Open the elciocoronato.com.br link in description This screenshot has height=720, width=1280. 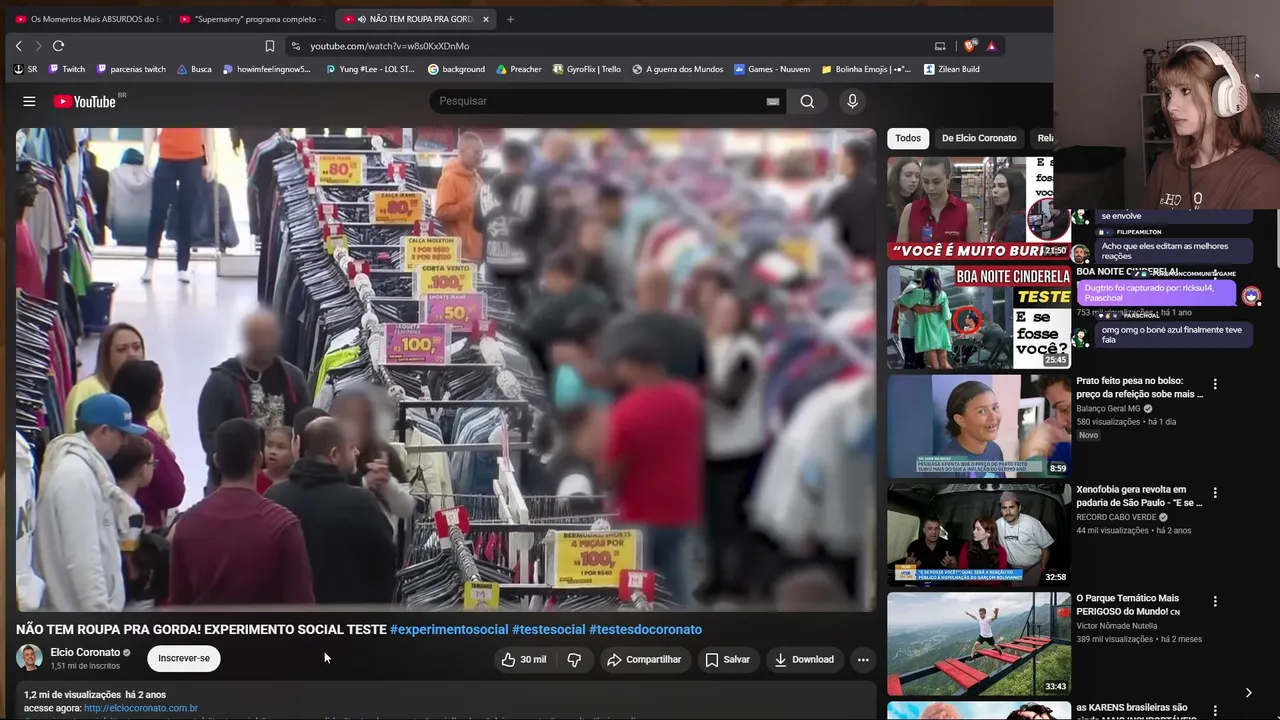point(141,708)
